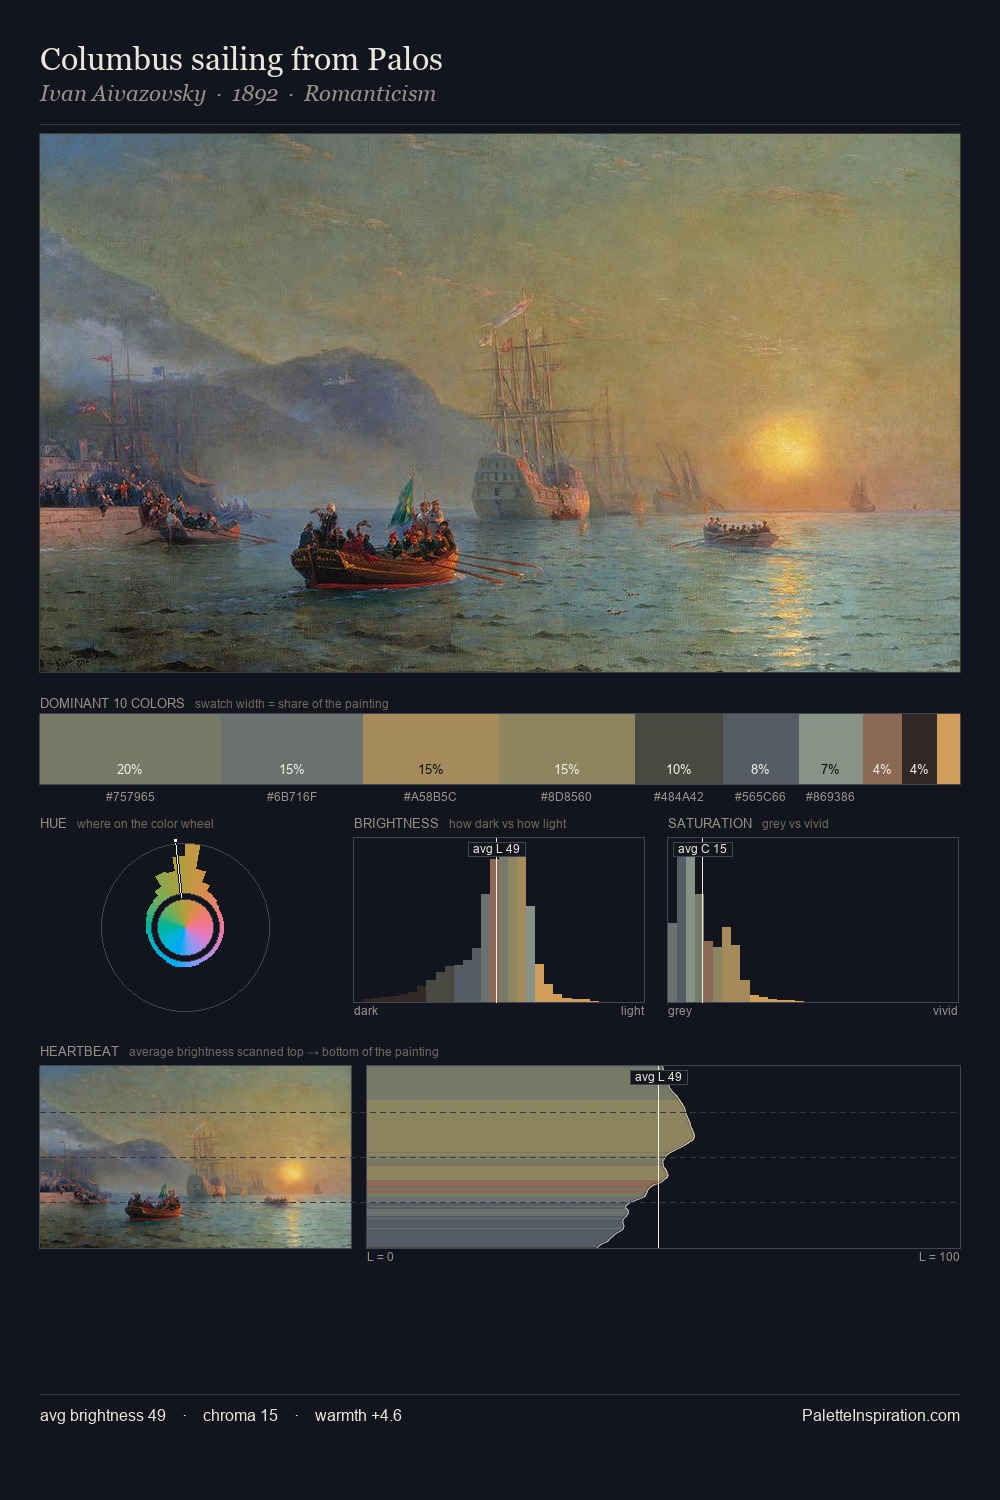Click the 'light' axis label

[632, 1011]
